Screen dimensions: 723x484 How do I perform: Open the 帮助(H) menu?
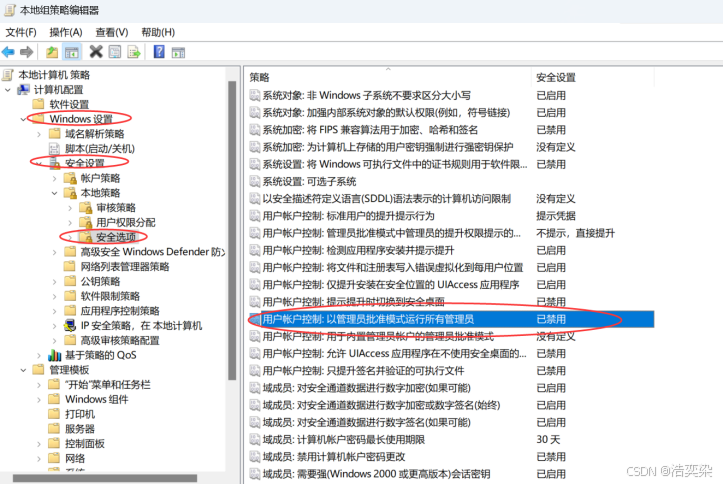tap(158, 32)
